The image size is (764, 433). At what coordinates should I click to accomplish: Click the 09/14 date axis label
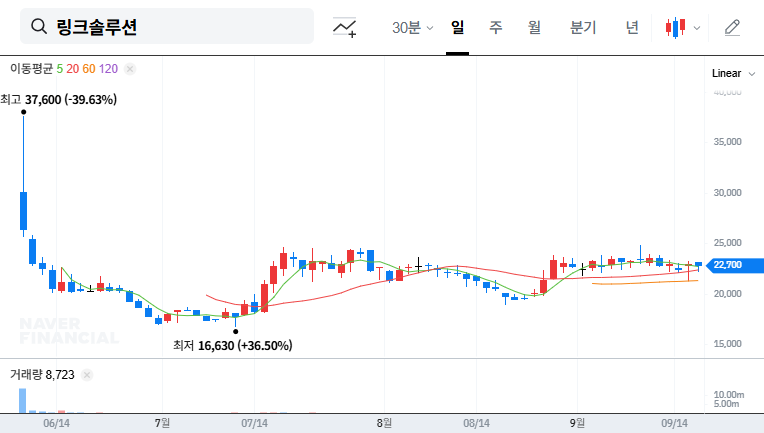point(674,423)
